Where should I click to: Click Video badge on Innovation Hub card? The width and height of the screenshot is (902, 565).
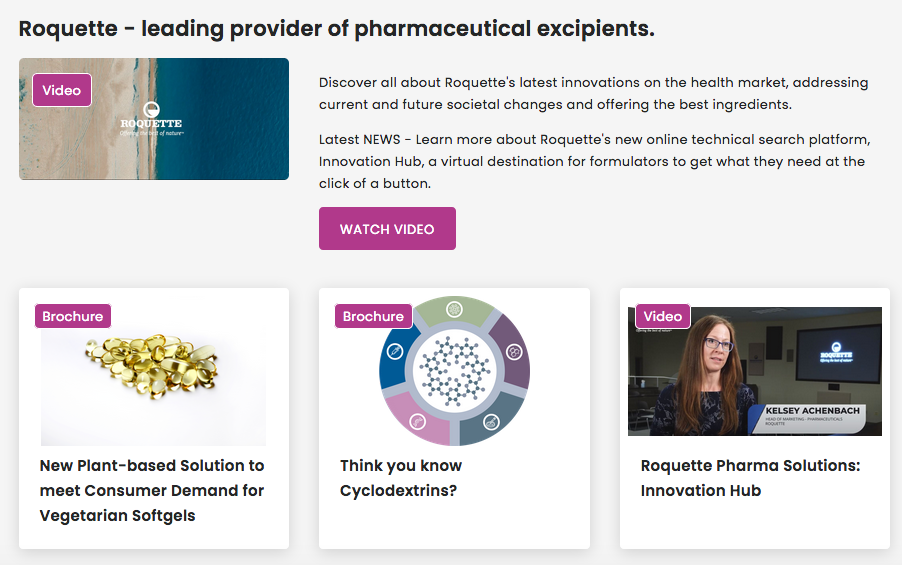tap(663, 316)
